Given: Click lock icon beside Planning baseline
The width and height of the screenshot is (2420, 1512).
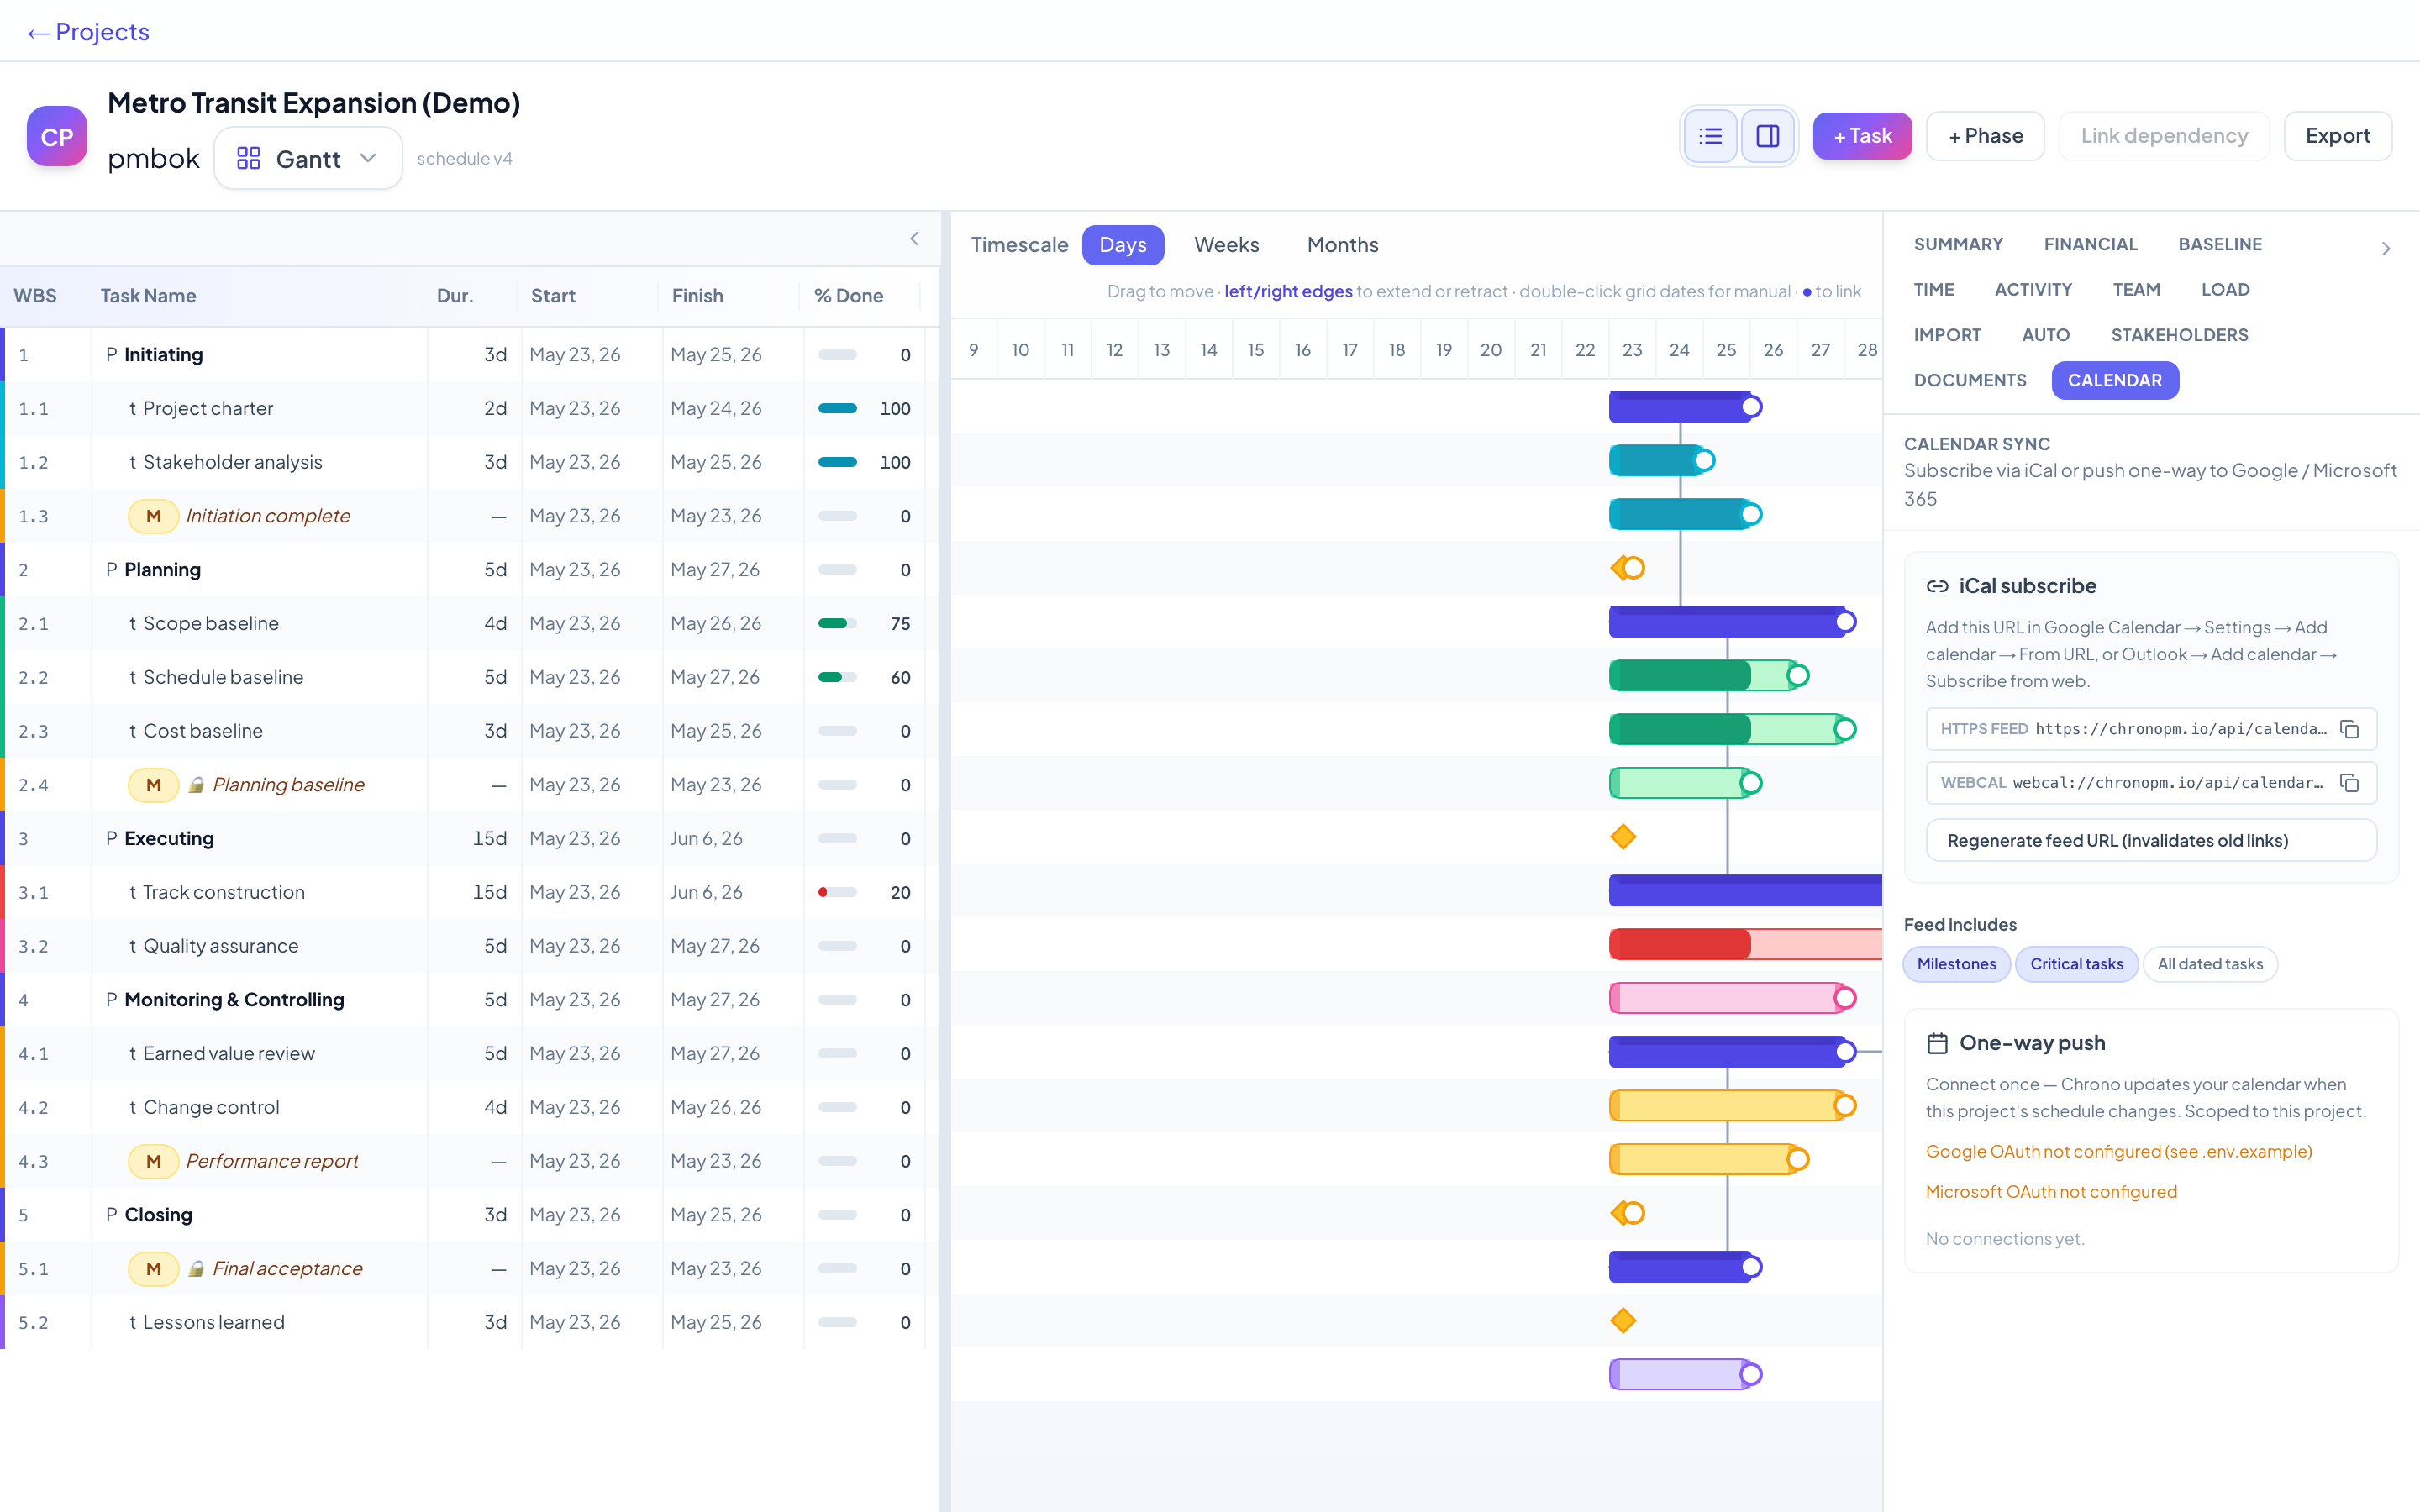Looking at the screenshot, I should click(x=197, y=785).
